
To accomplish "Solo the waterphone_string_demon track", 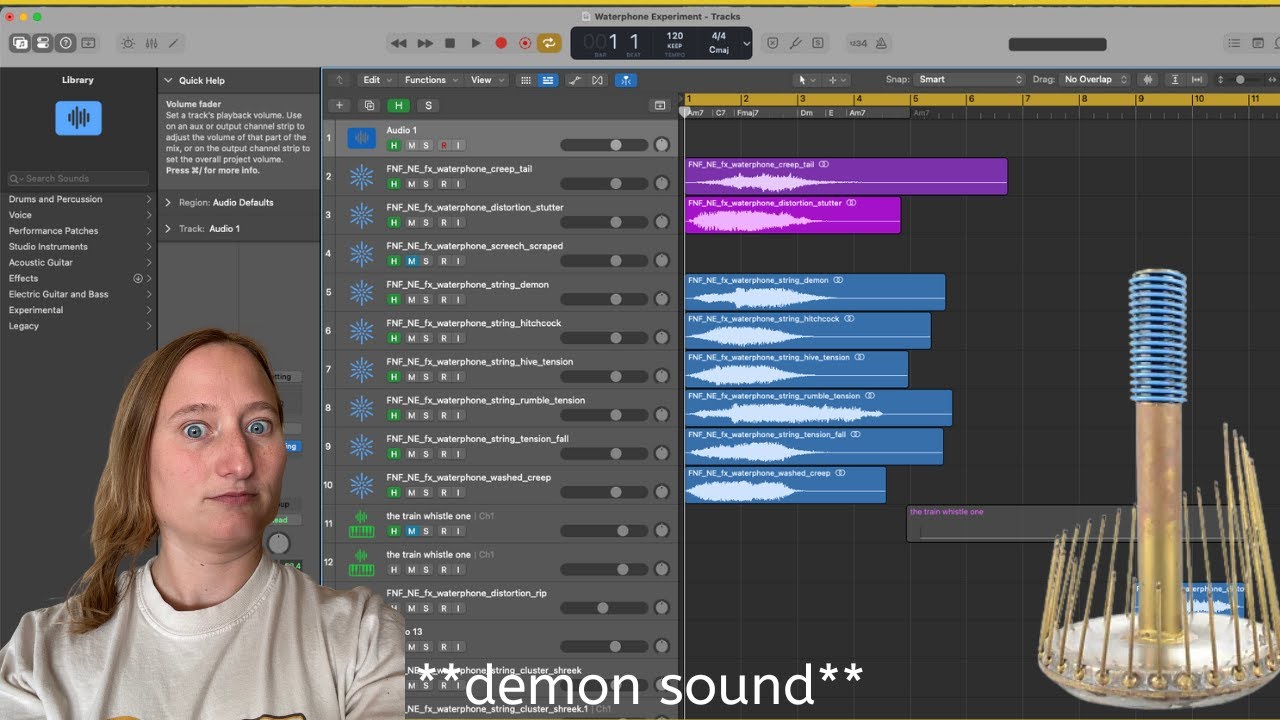I will (426, 300).
